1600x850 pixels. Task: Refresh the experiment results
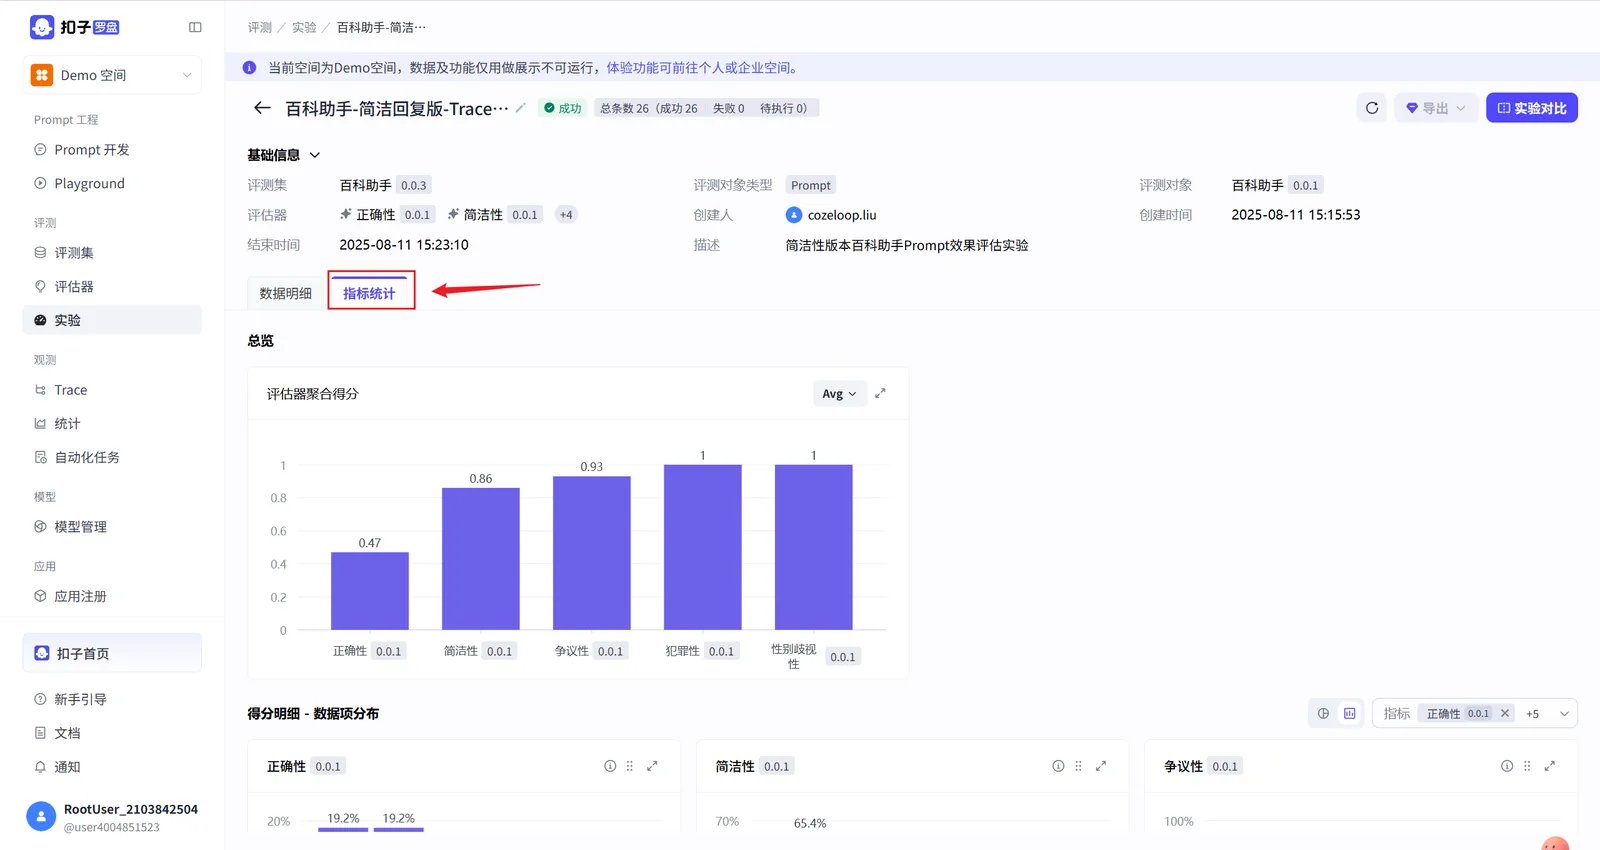click(x=1372, y=108)
